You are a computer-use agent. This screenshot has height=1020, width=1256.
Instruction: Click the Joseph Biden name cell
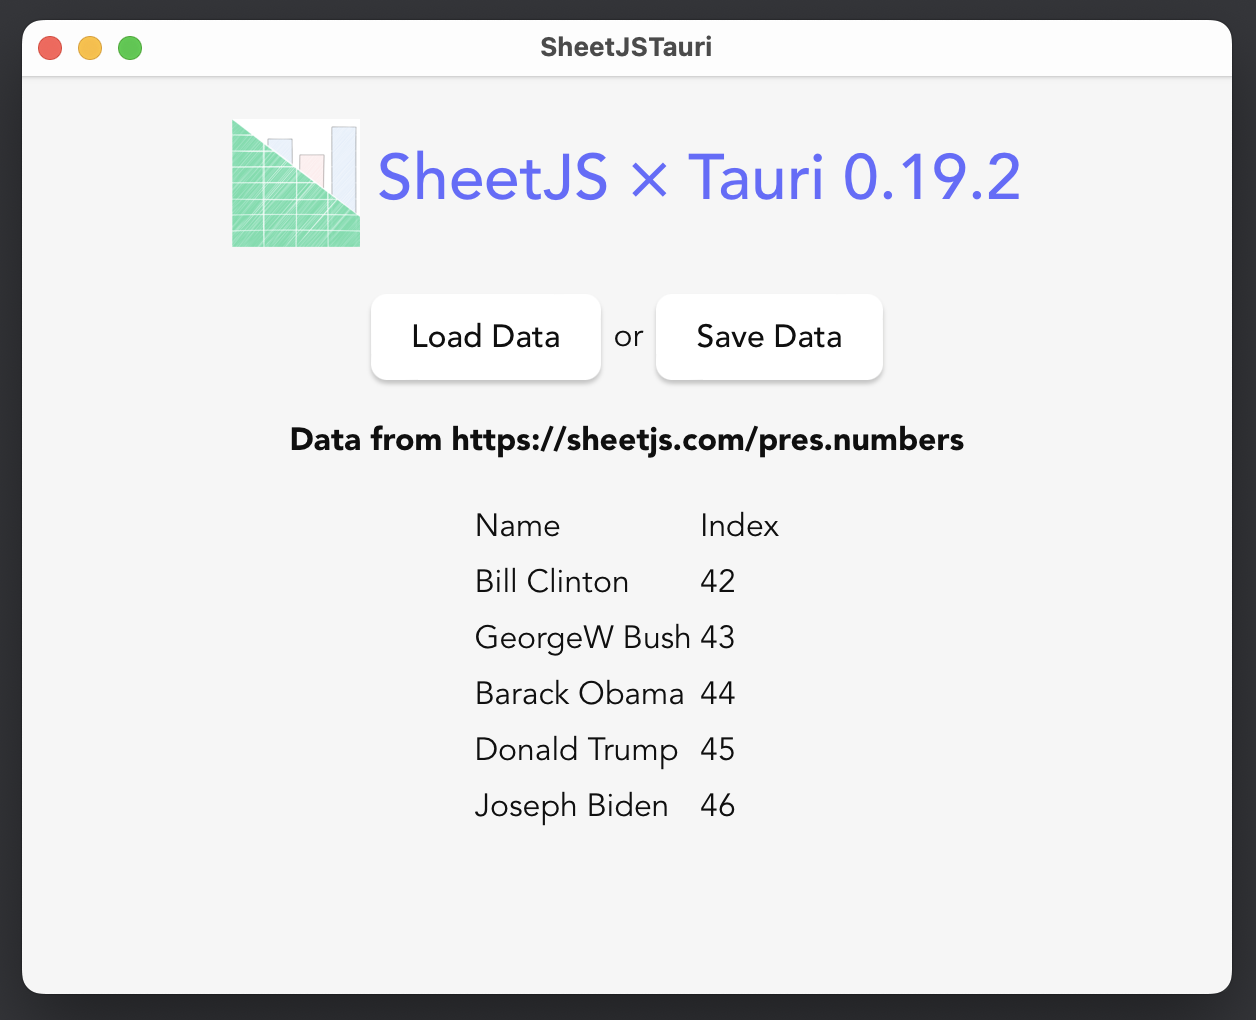(x=571, y=806)
